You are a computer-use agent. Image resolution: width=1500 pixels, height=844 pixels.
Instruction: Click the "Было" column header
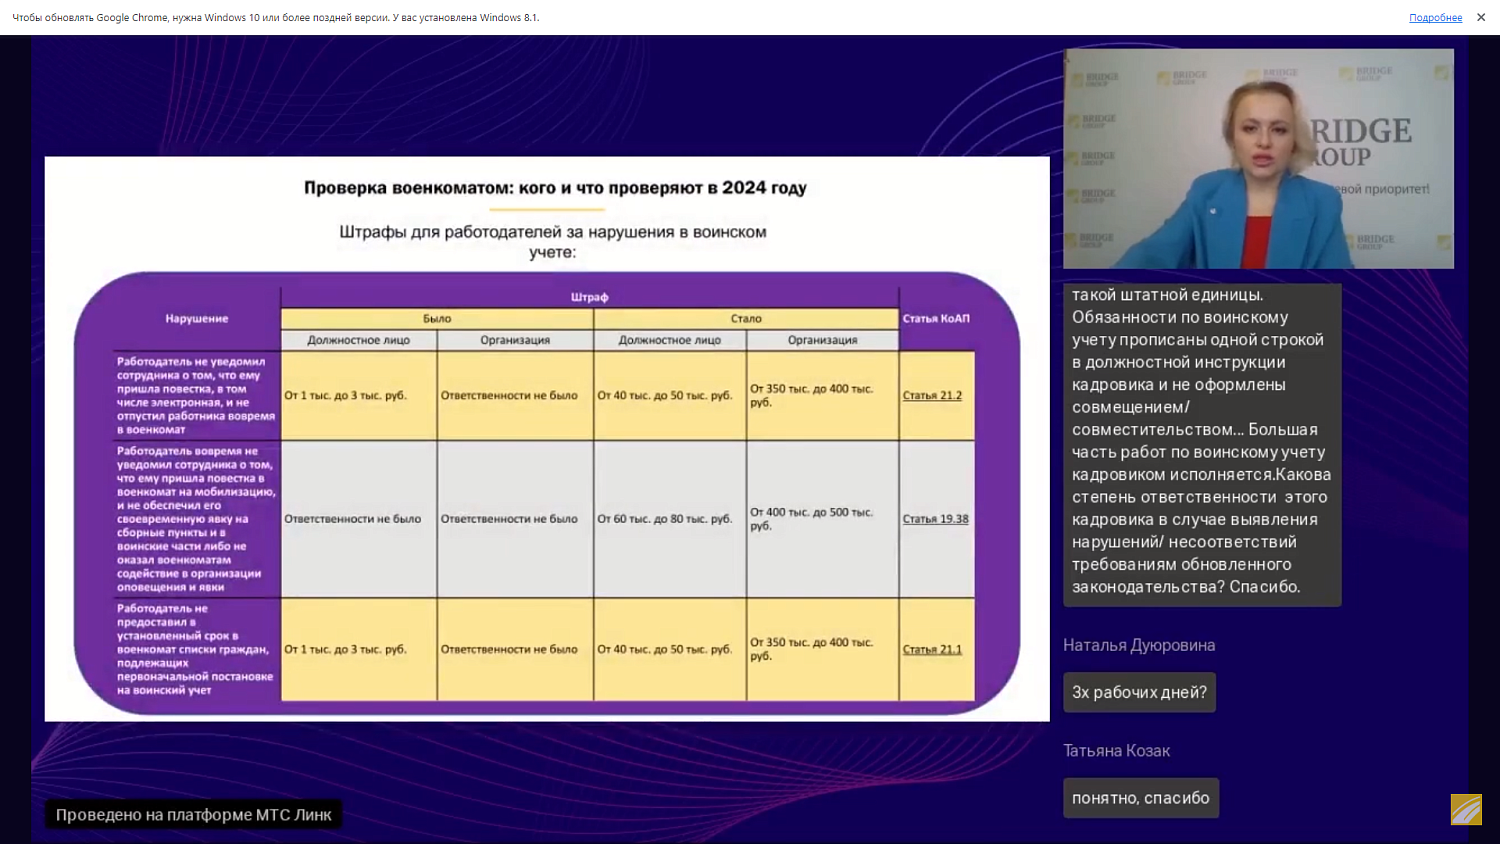[x=437, y=319]
